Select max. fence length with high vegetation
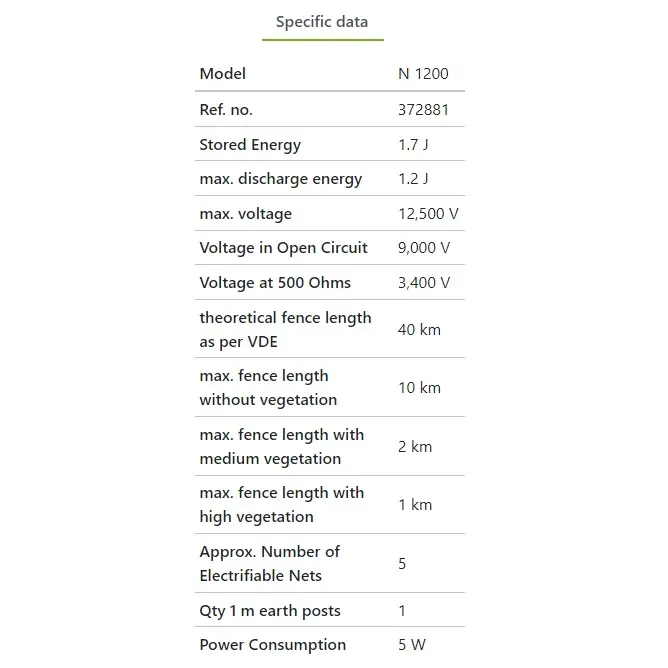Viewport: 668px width, 668px height. 282,505
